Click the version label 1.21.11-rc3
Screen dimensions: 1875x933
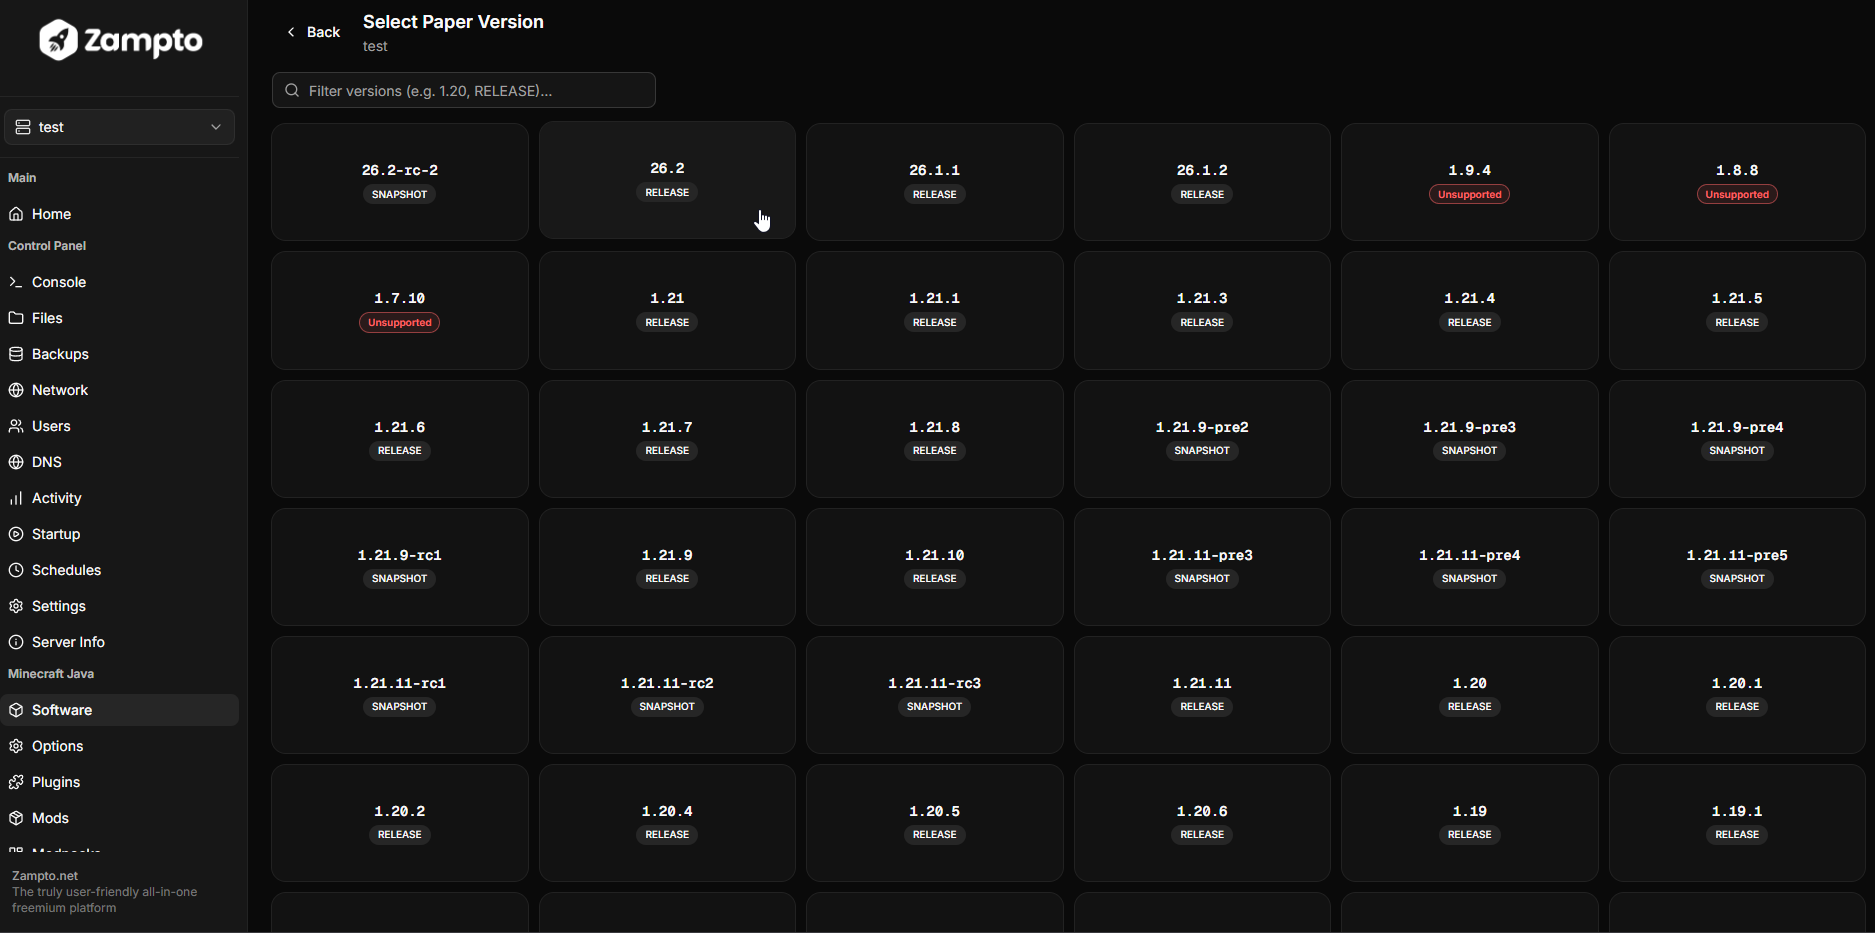coord(935,683)
